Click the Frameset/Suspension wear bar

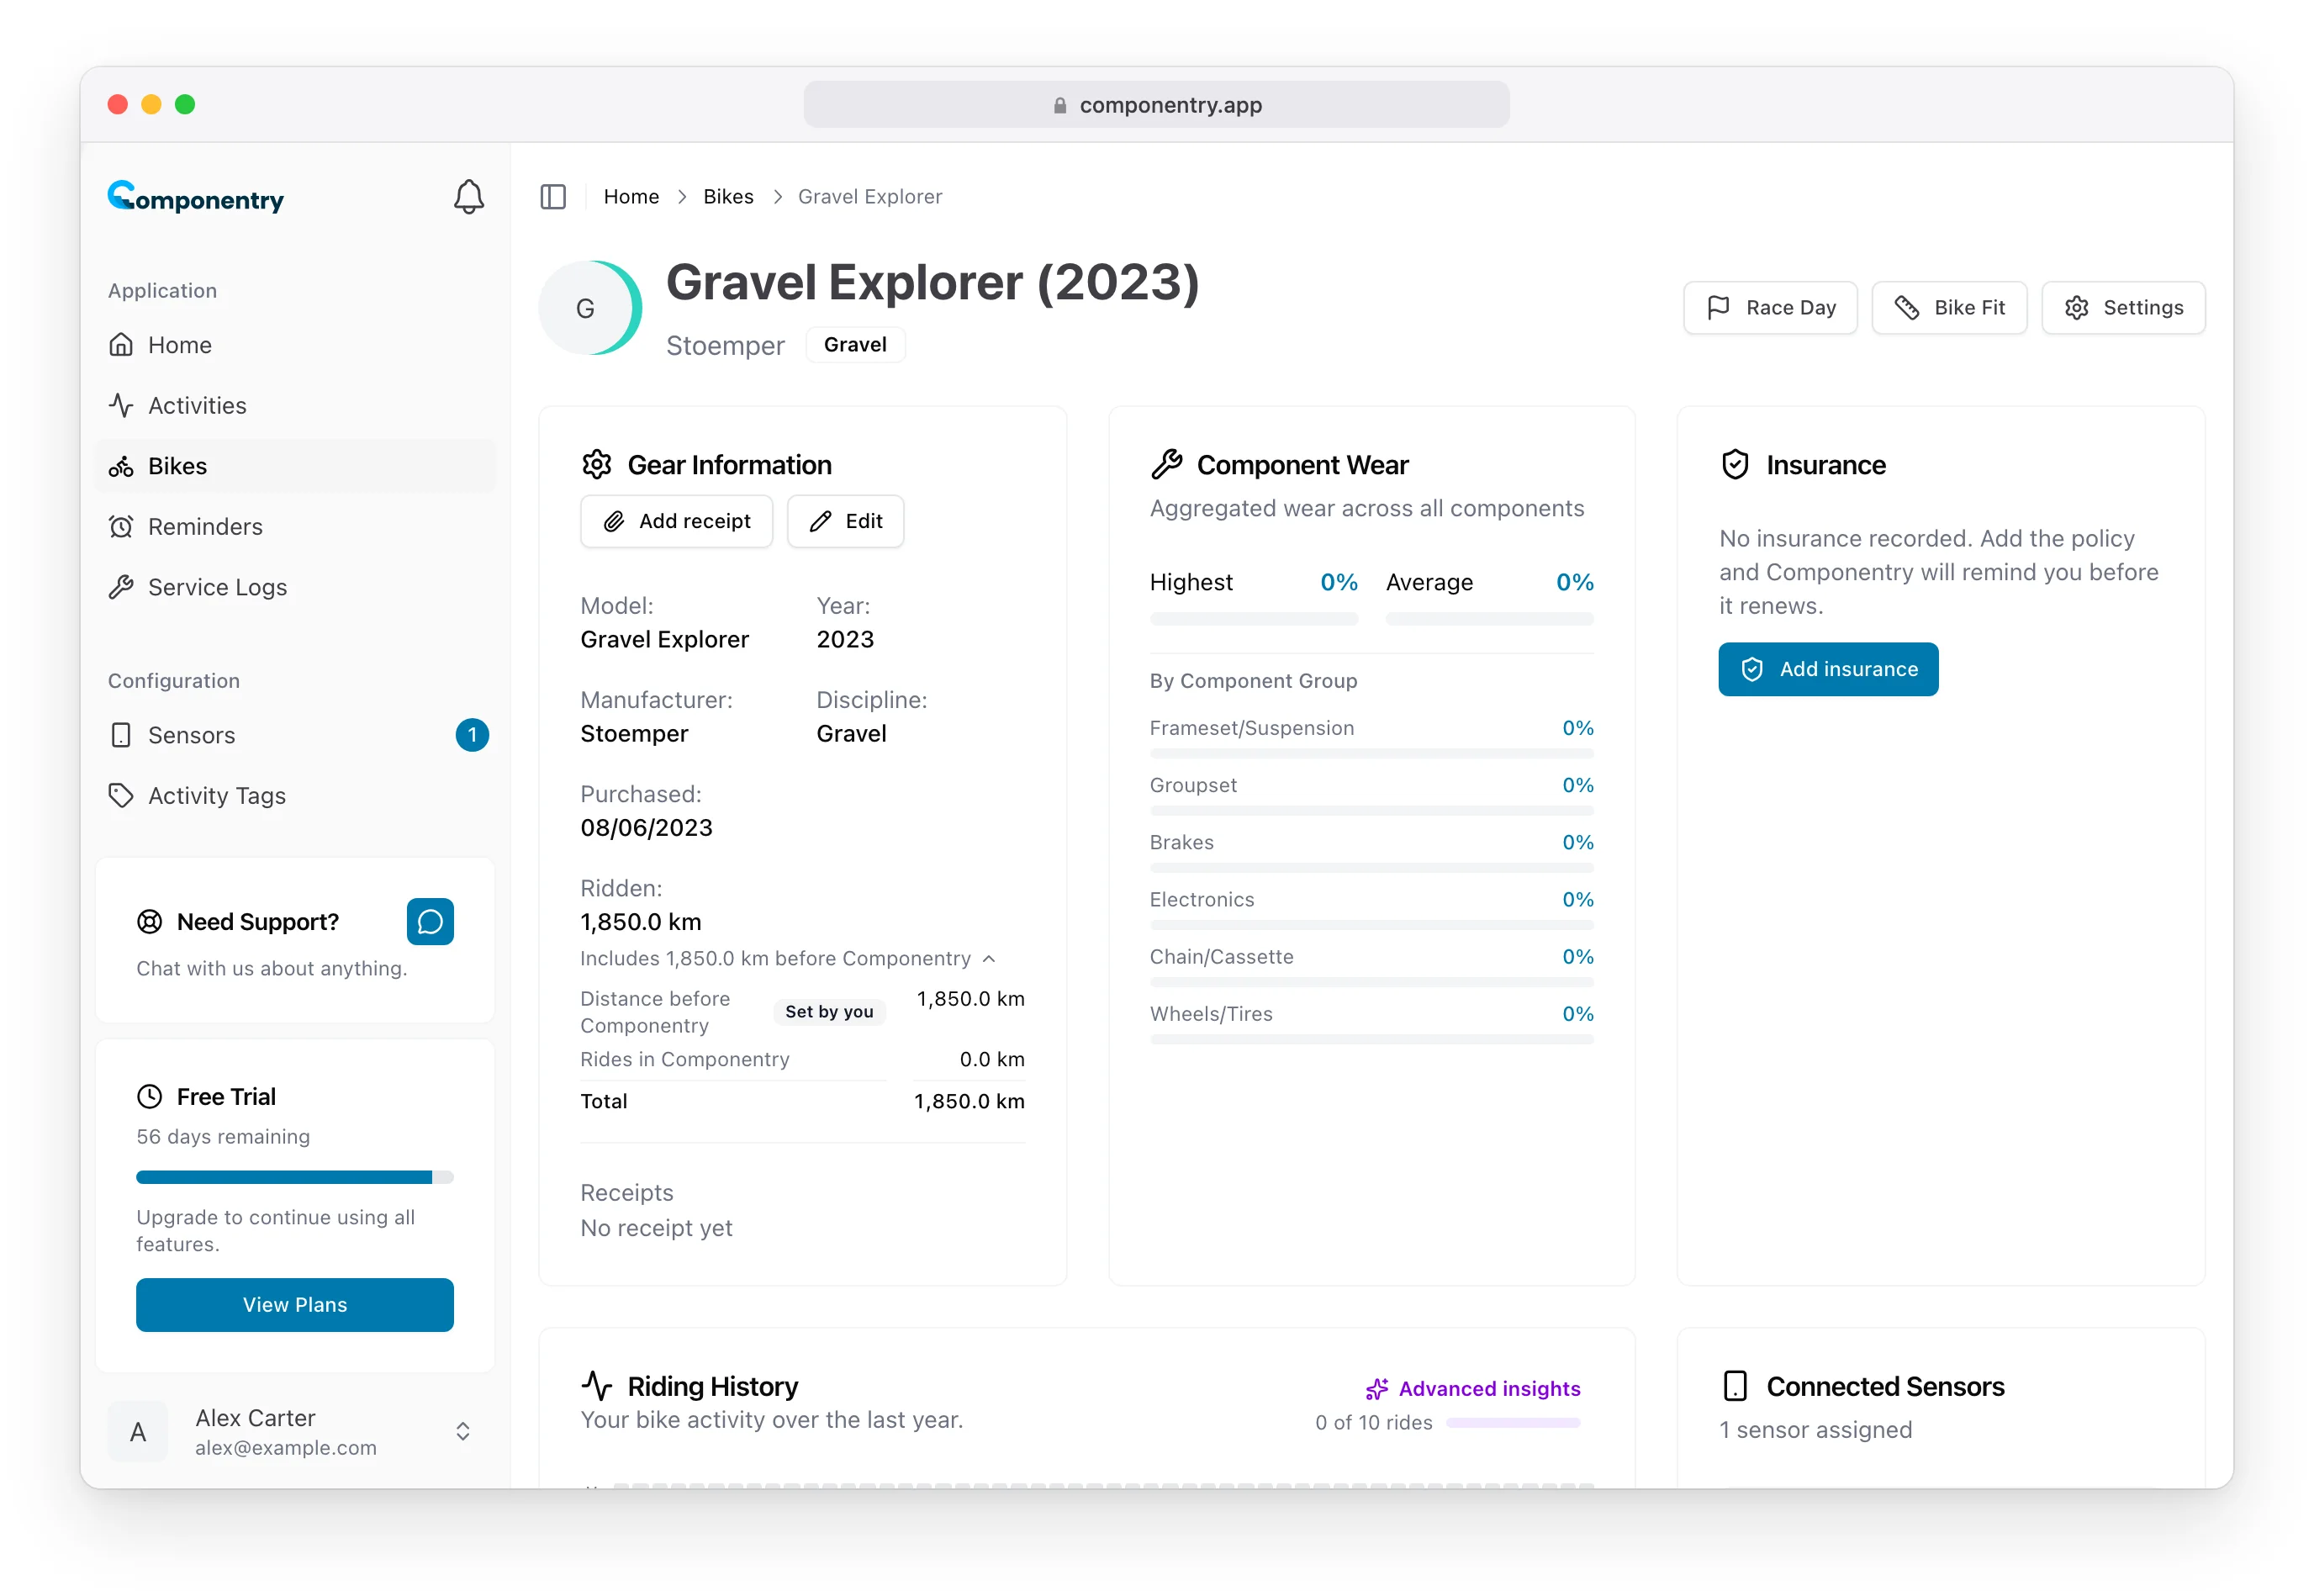(x=1372, y=753)
